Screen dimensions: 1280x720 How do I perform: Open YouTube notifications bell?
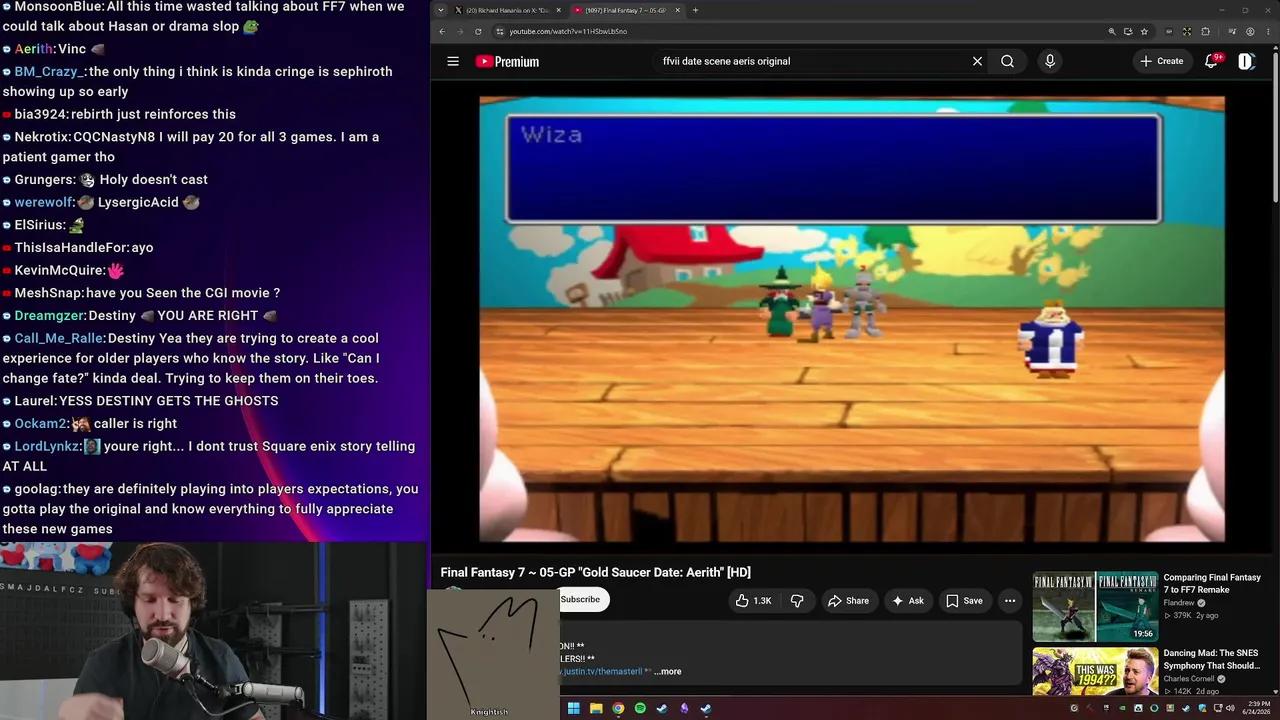click(1211, 61)
